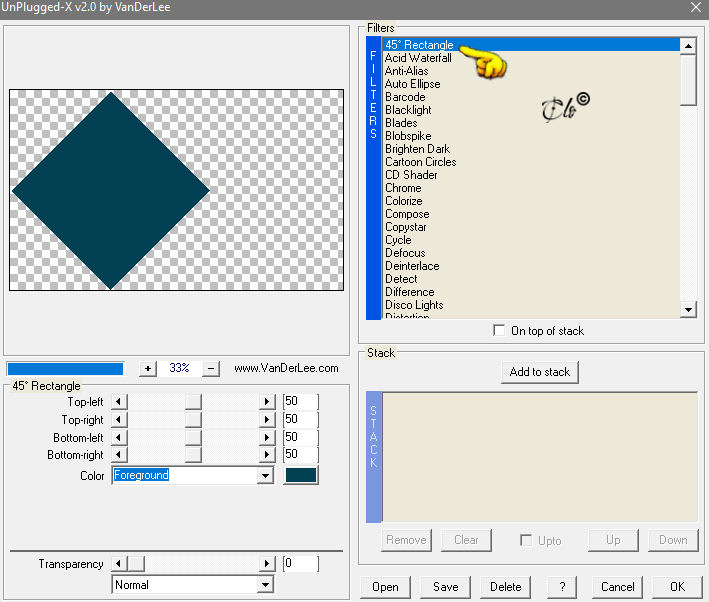The width and height of the screenshot is (709, 602).
Task: Click the zoom out minus button
Action: pos(211,369)
